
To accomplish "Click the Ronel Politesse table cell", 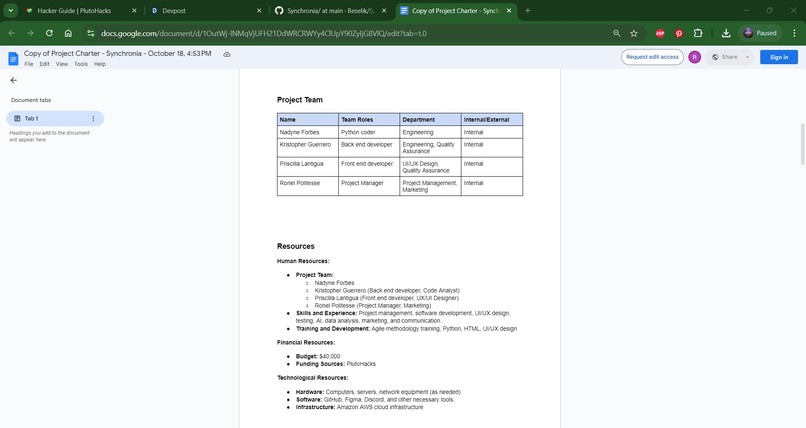I will (x=308, y=186).
